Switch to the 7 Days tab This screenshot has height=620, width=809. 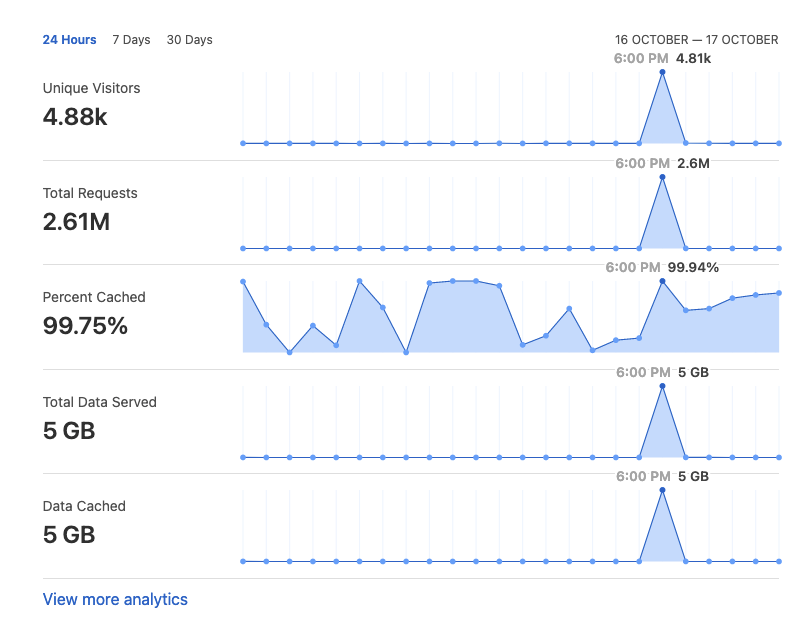tap(131, 40)
